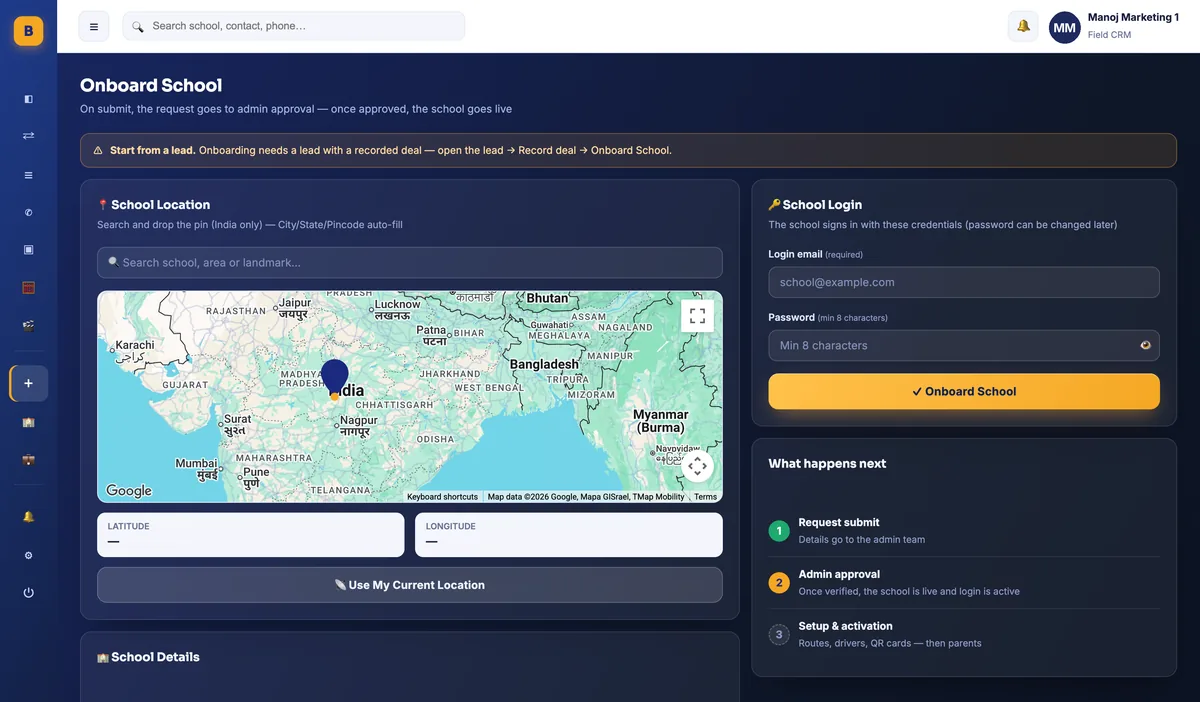1200x702 pixels.
Task: Toggle map fullscreen view button
Action: 697,316
